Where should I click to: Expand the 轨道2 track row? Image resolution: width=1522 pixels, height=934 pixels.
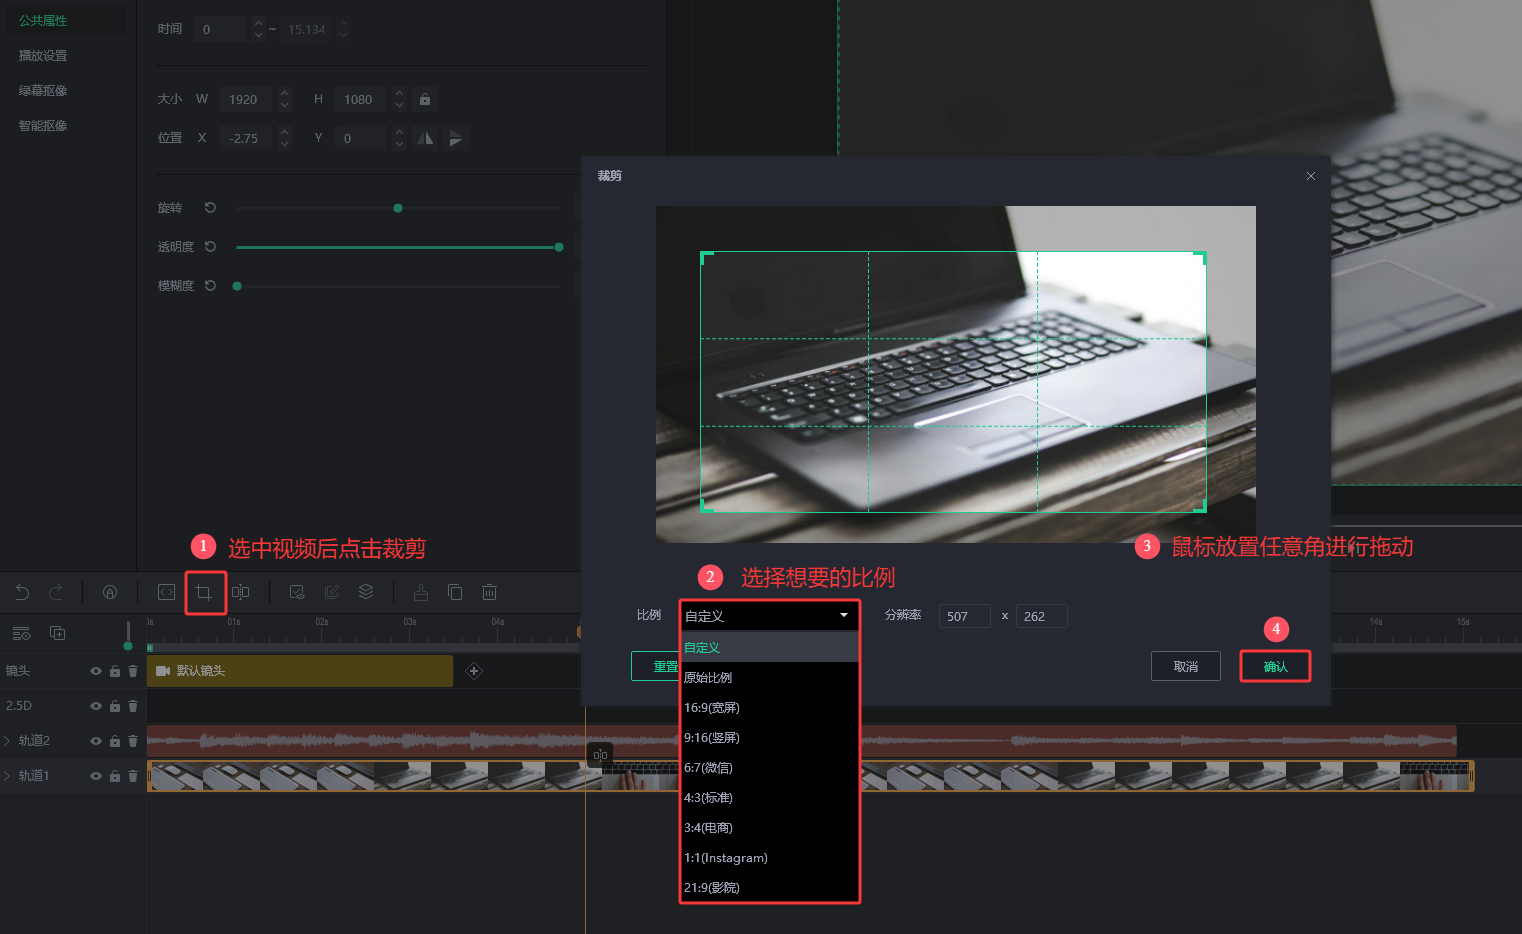click(x=7, y=741)
